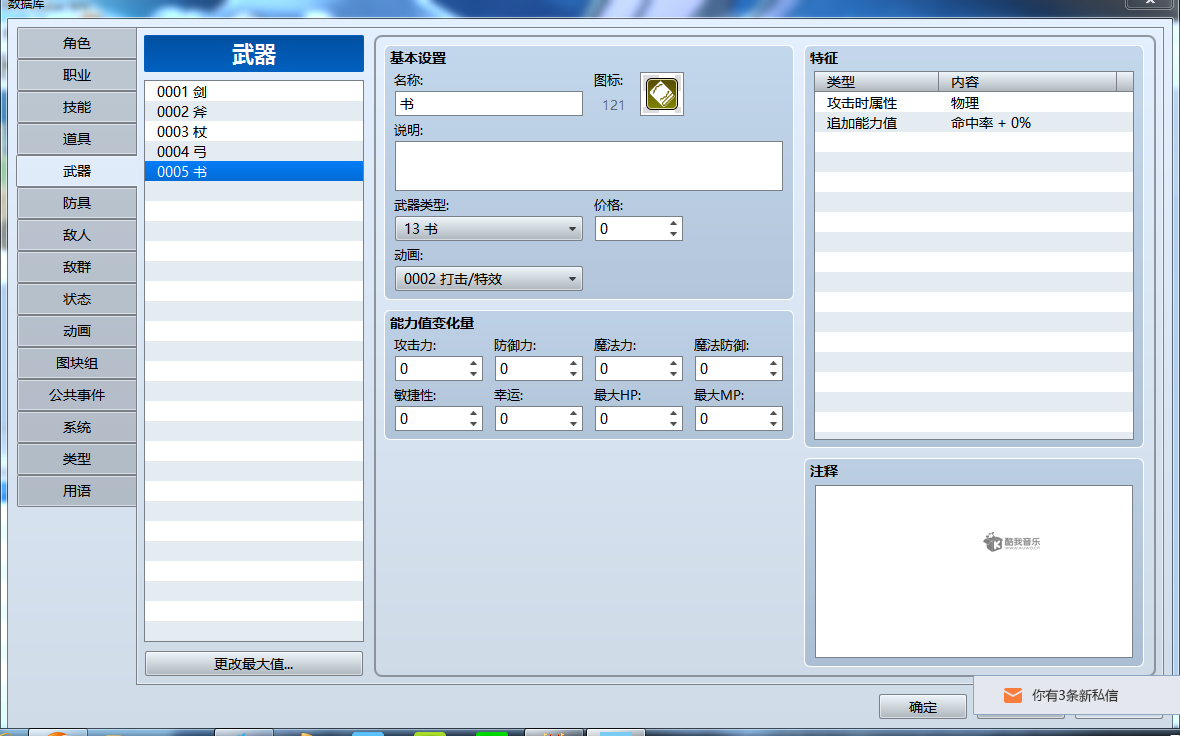1180x736 pixels.
Task: Choose weapon 0003 杖 from the list
Action: tap(254, 132)
